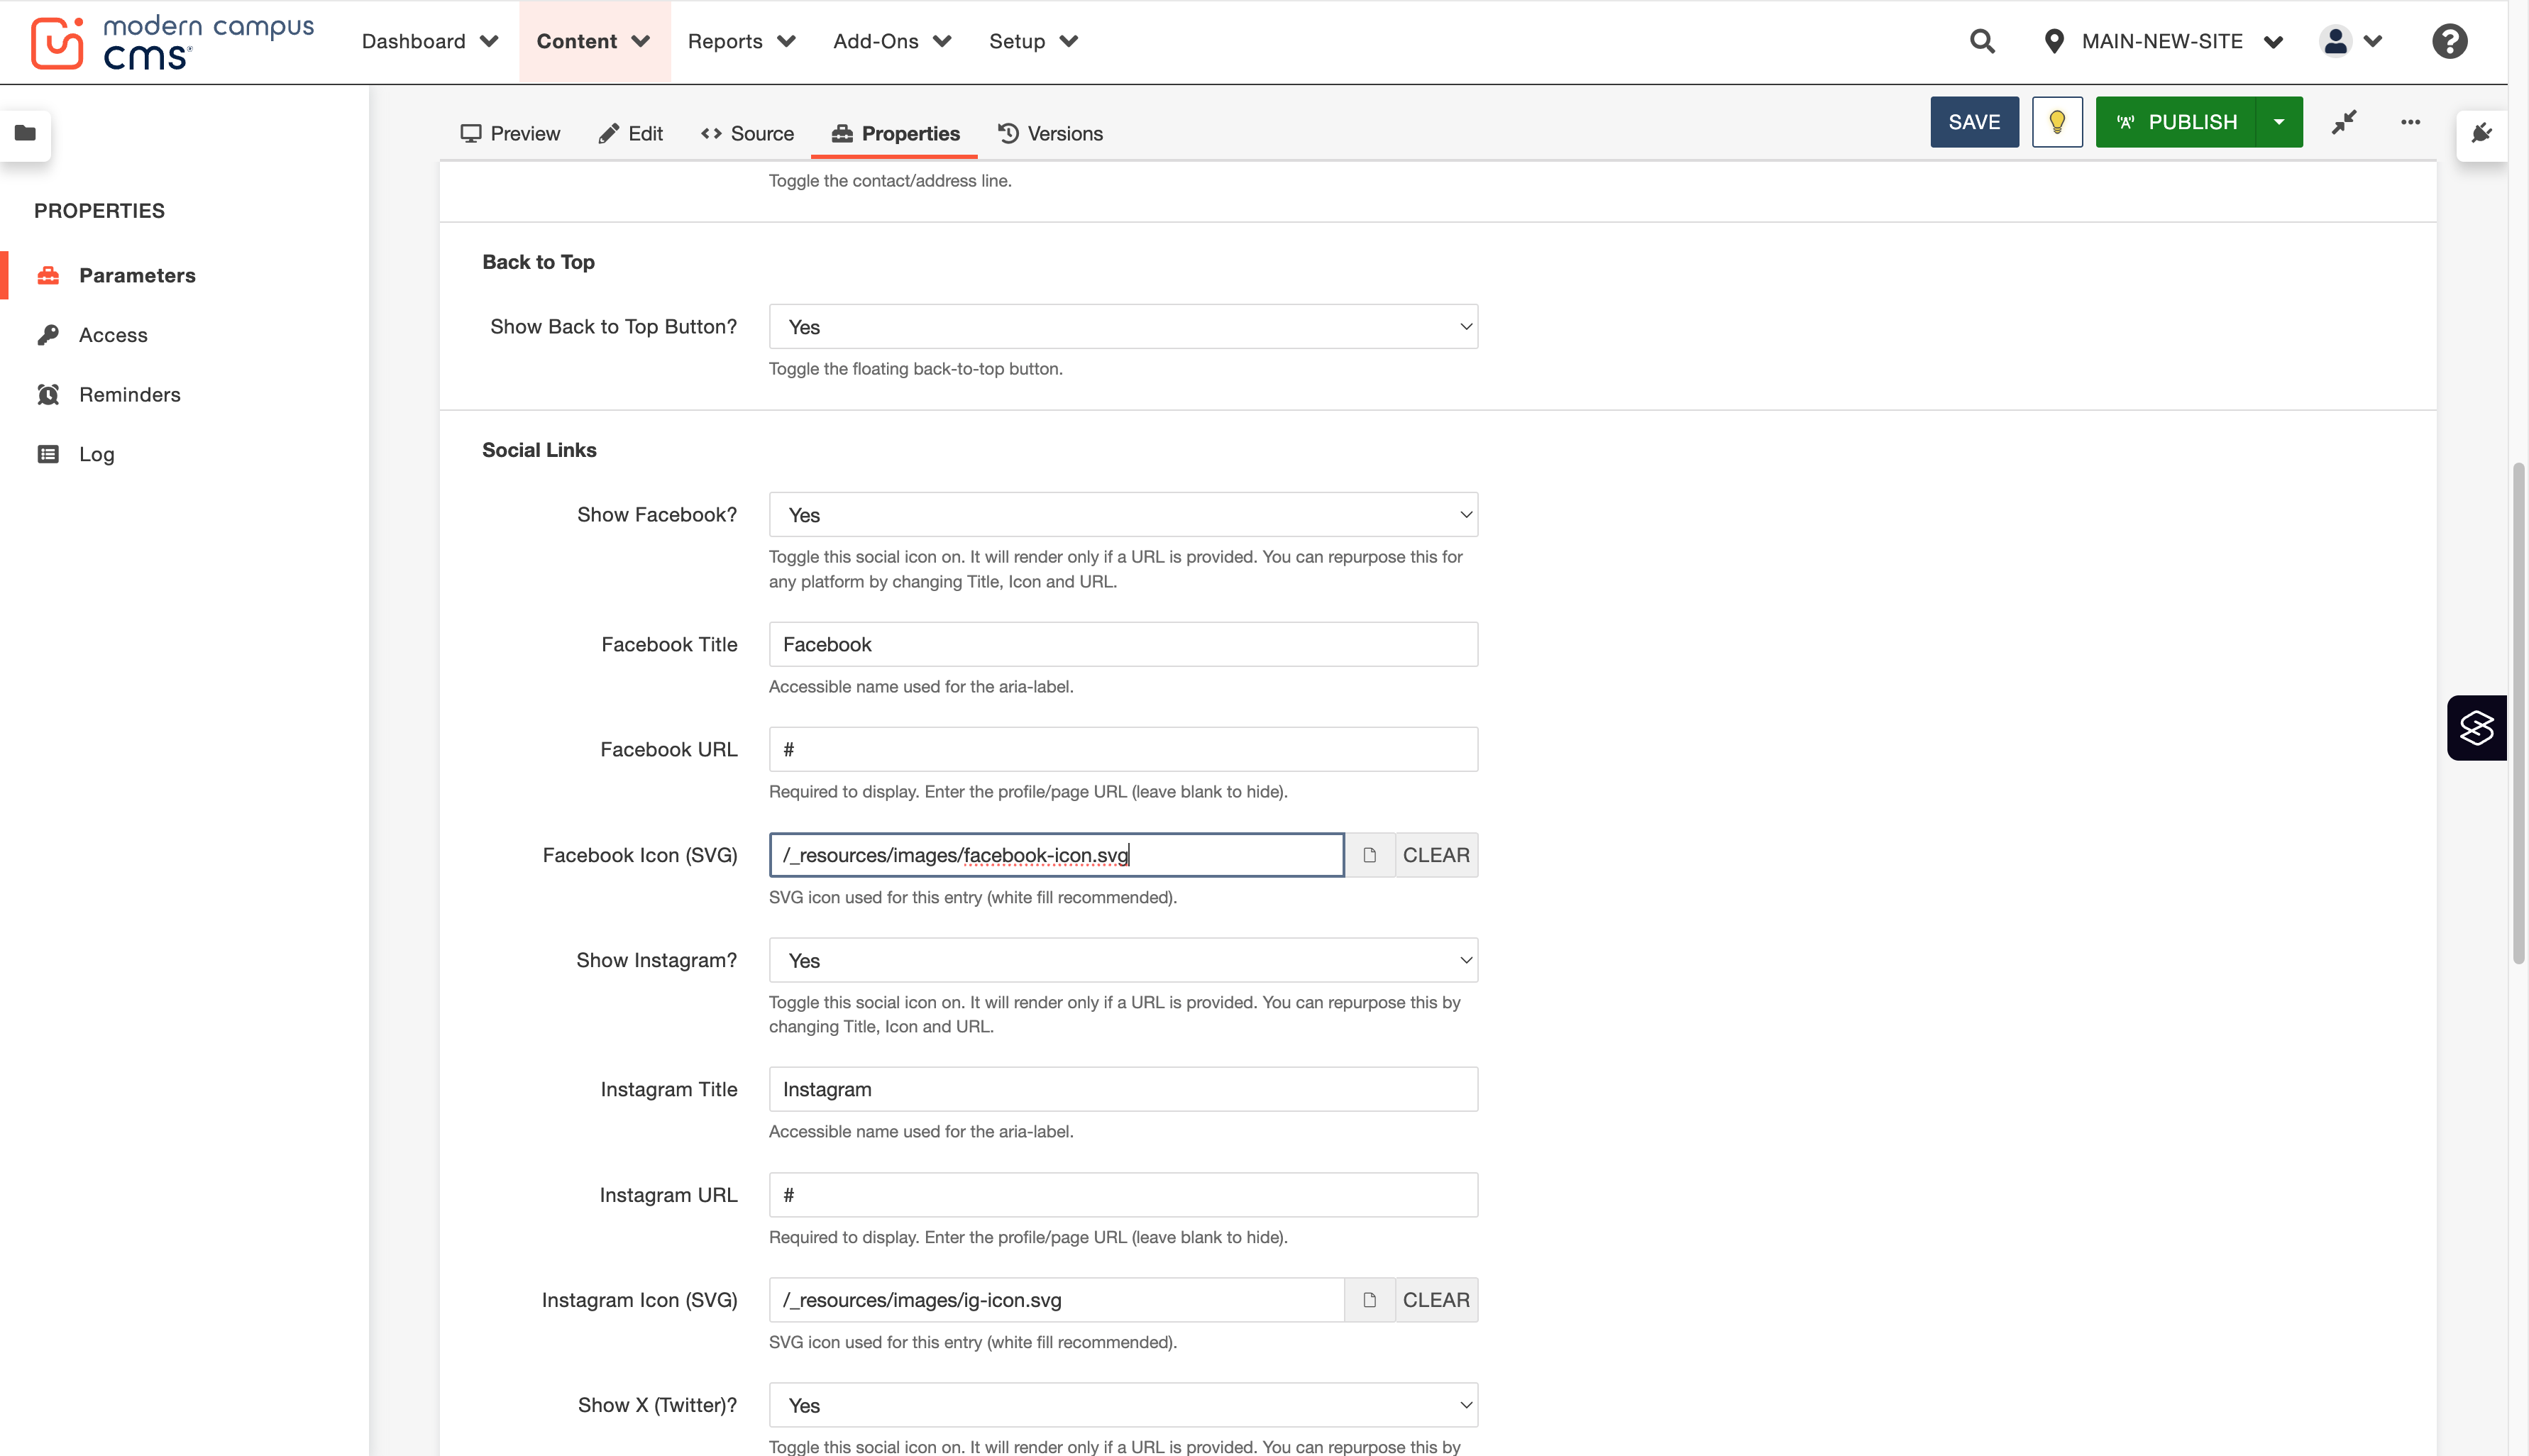This screenshot has width=2529, height=1456.
Task: Open the Show Instagram dropdown
Action: point(1123,960)
